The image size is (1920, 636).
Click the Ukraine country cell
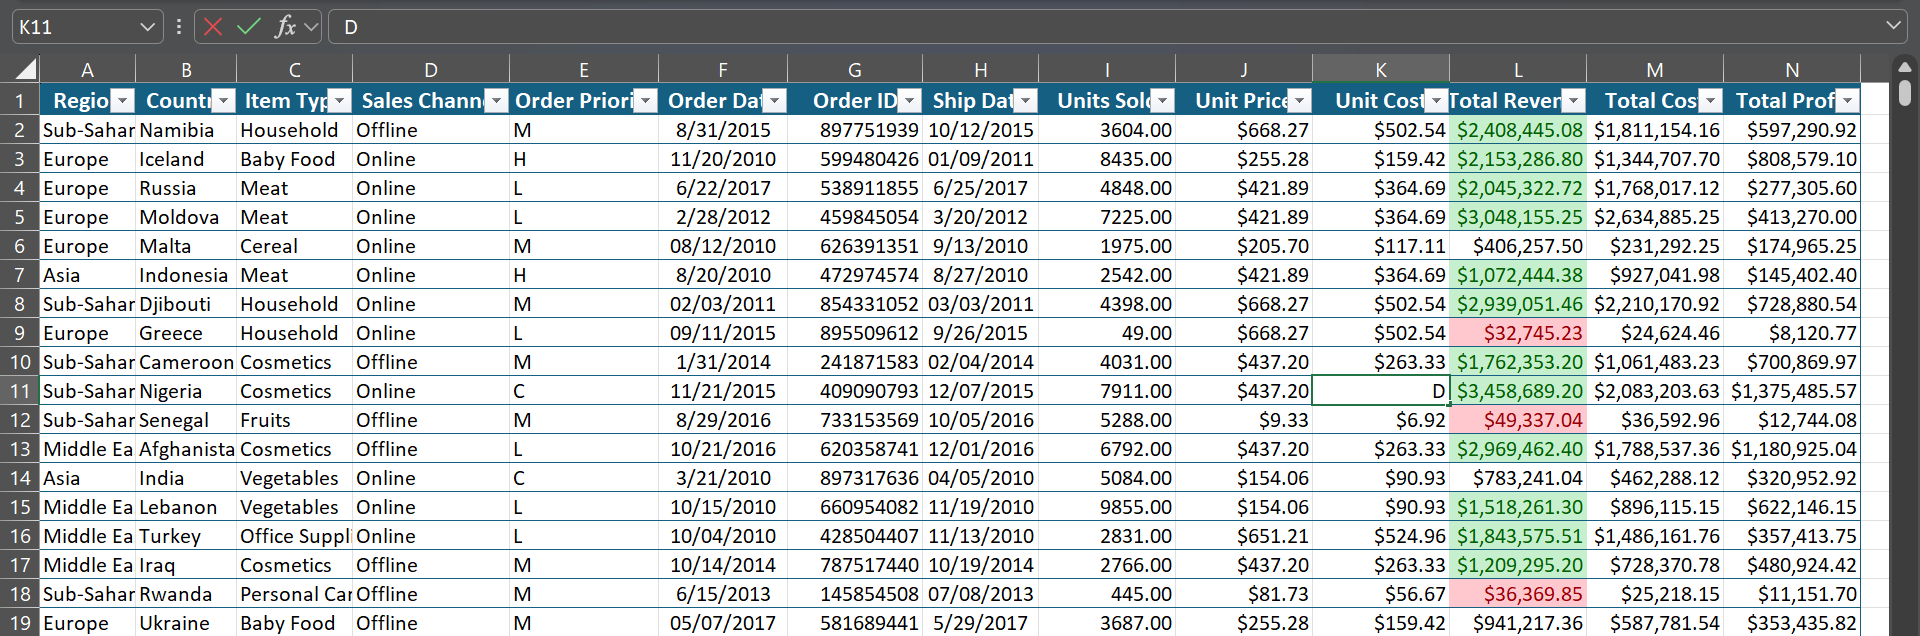point(186,623)
